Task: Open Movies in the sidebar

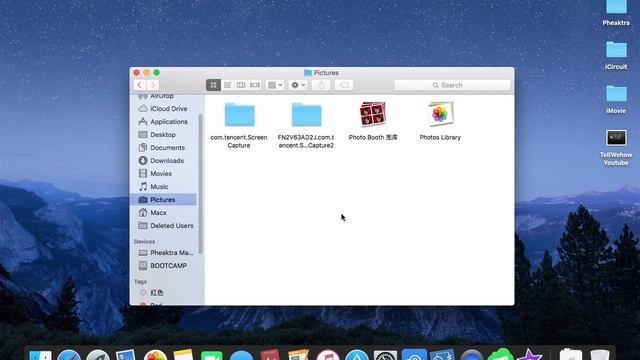Action: [x=163, y=174]
